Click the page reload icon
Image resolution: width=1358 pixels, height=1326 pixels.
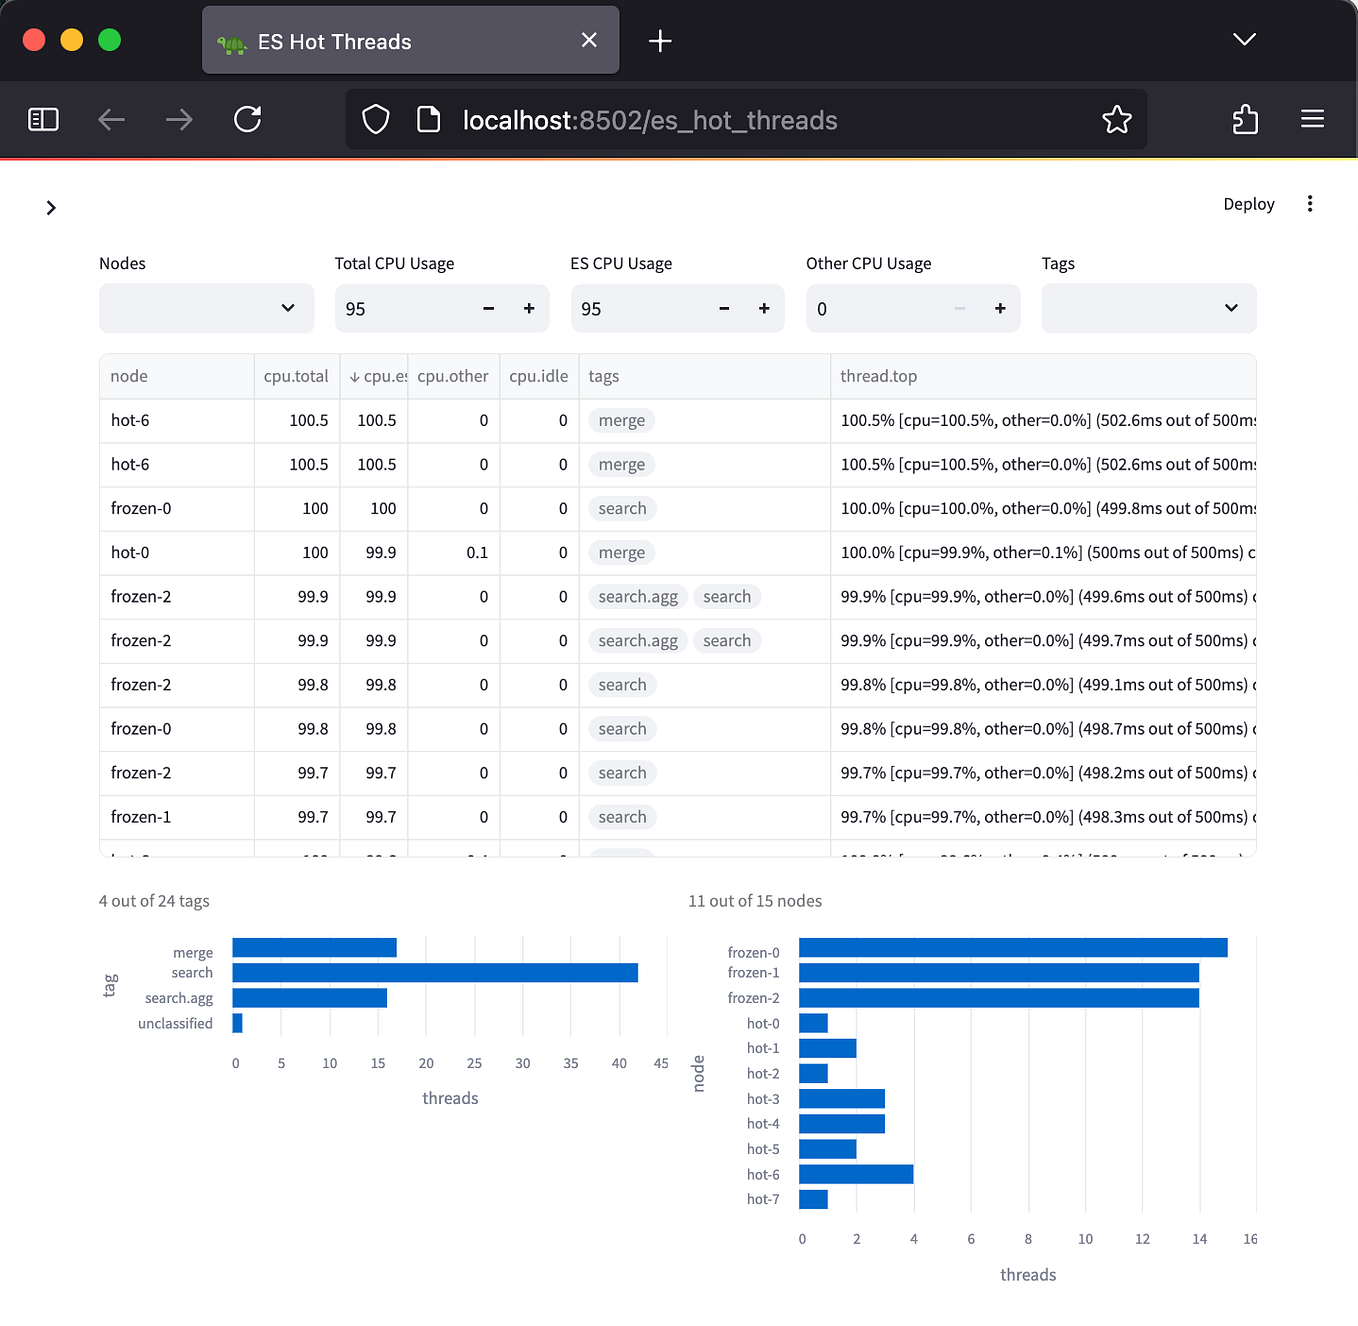point(247,119)
